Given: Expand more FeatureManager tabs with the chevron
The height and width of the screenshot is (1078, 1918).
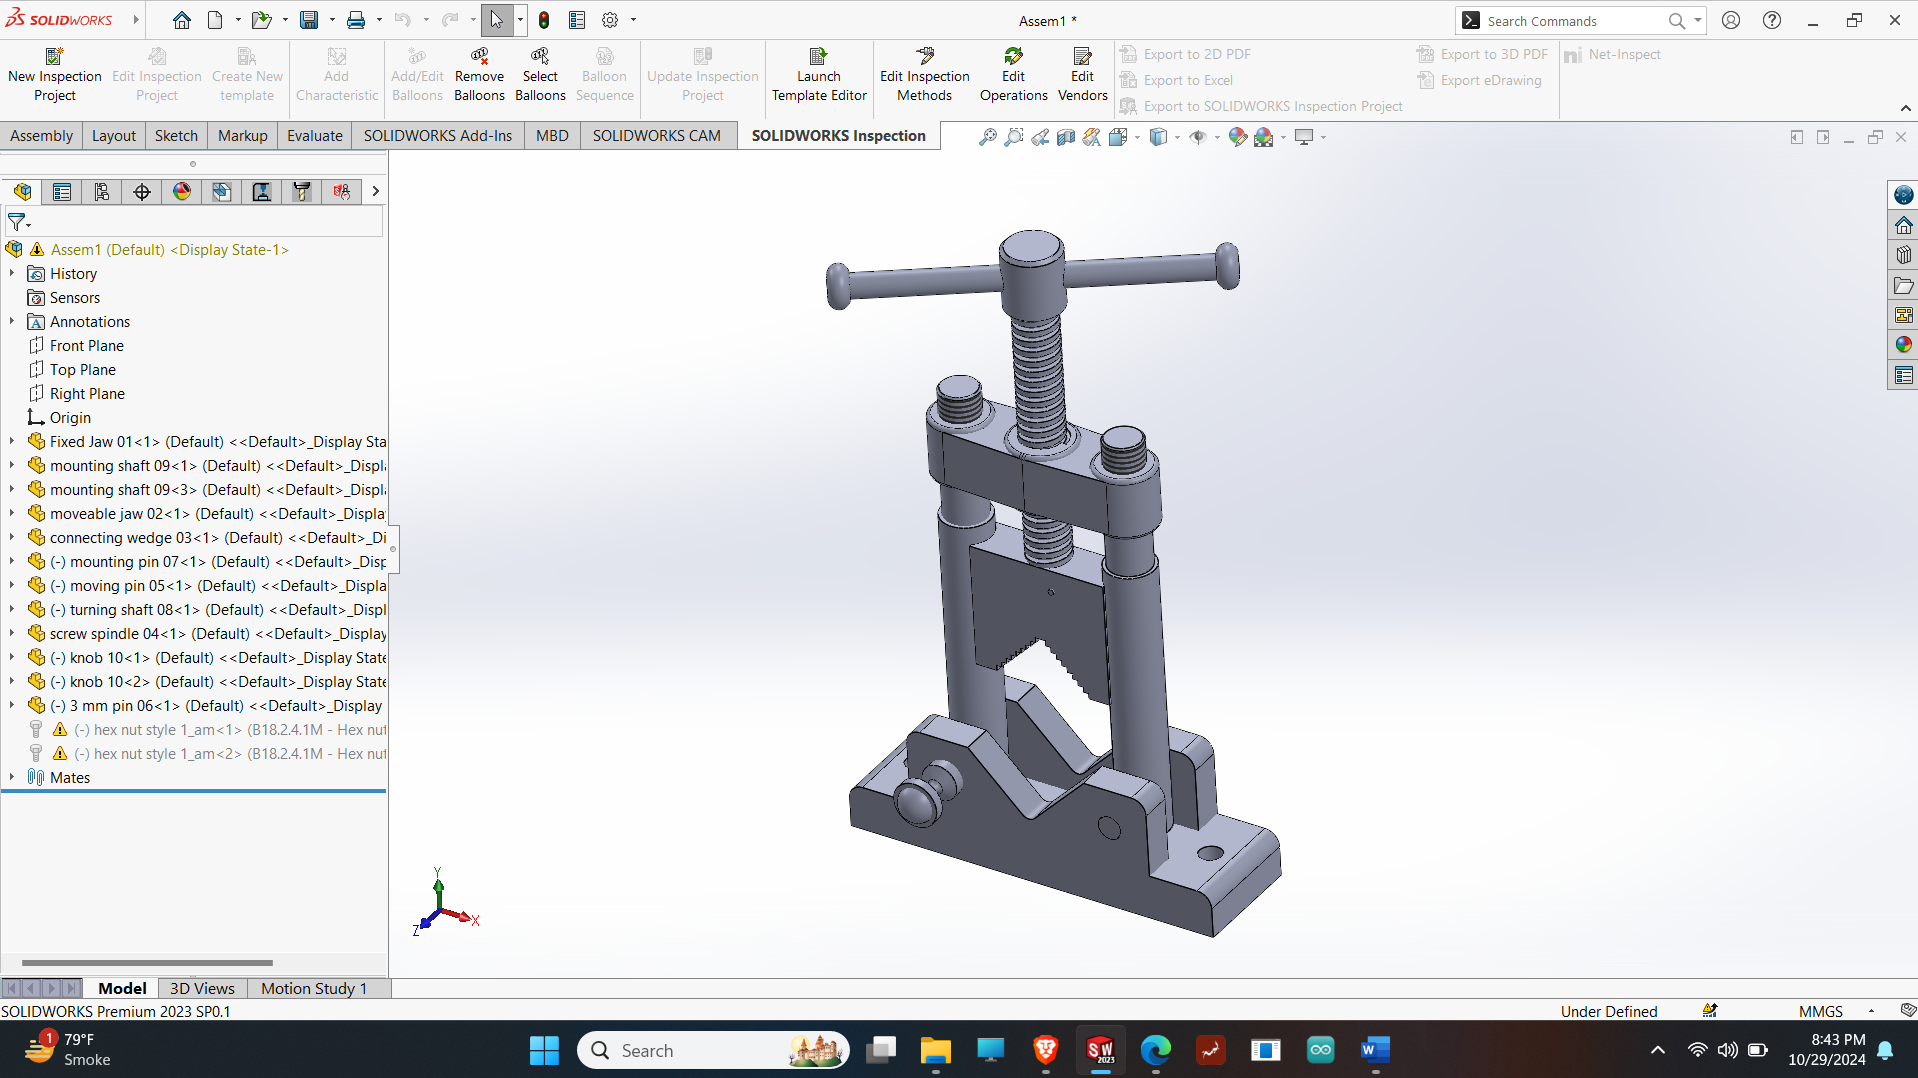Looking at the screenshot, I should [375, 191].
